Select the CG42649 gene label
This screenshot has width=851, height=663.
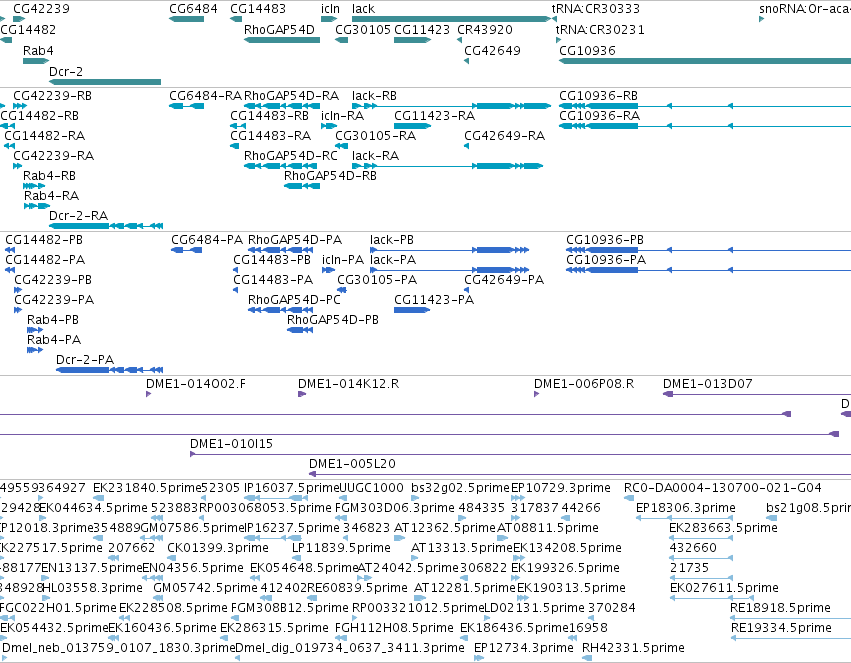492,50
